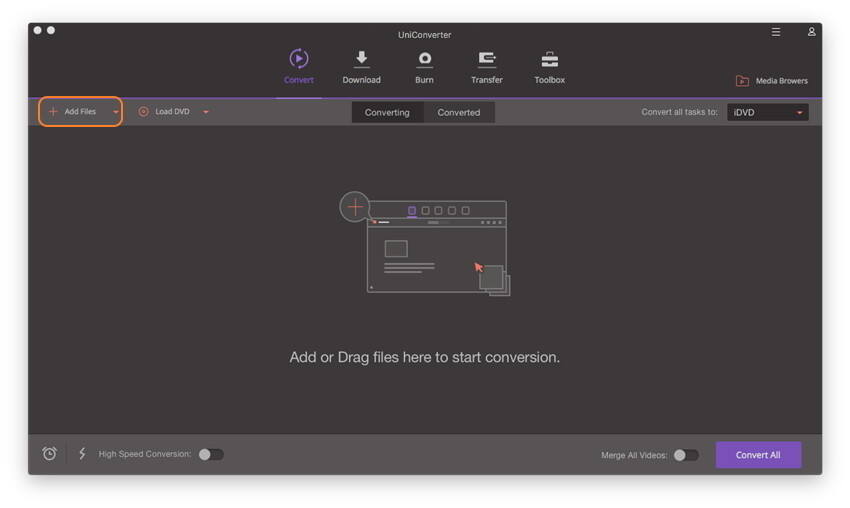850x508 pixels.
Task: Click the UniConverter window title
Action: [x=424, y=35]
